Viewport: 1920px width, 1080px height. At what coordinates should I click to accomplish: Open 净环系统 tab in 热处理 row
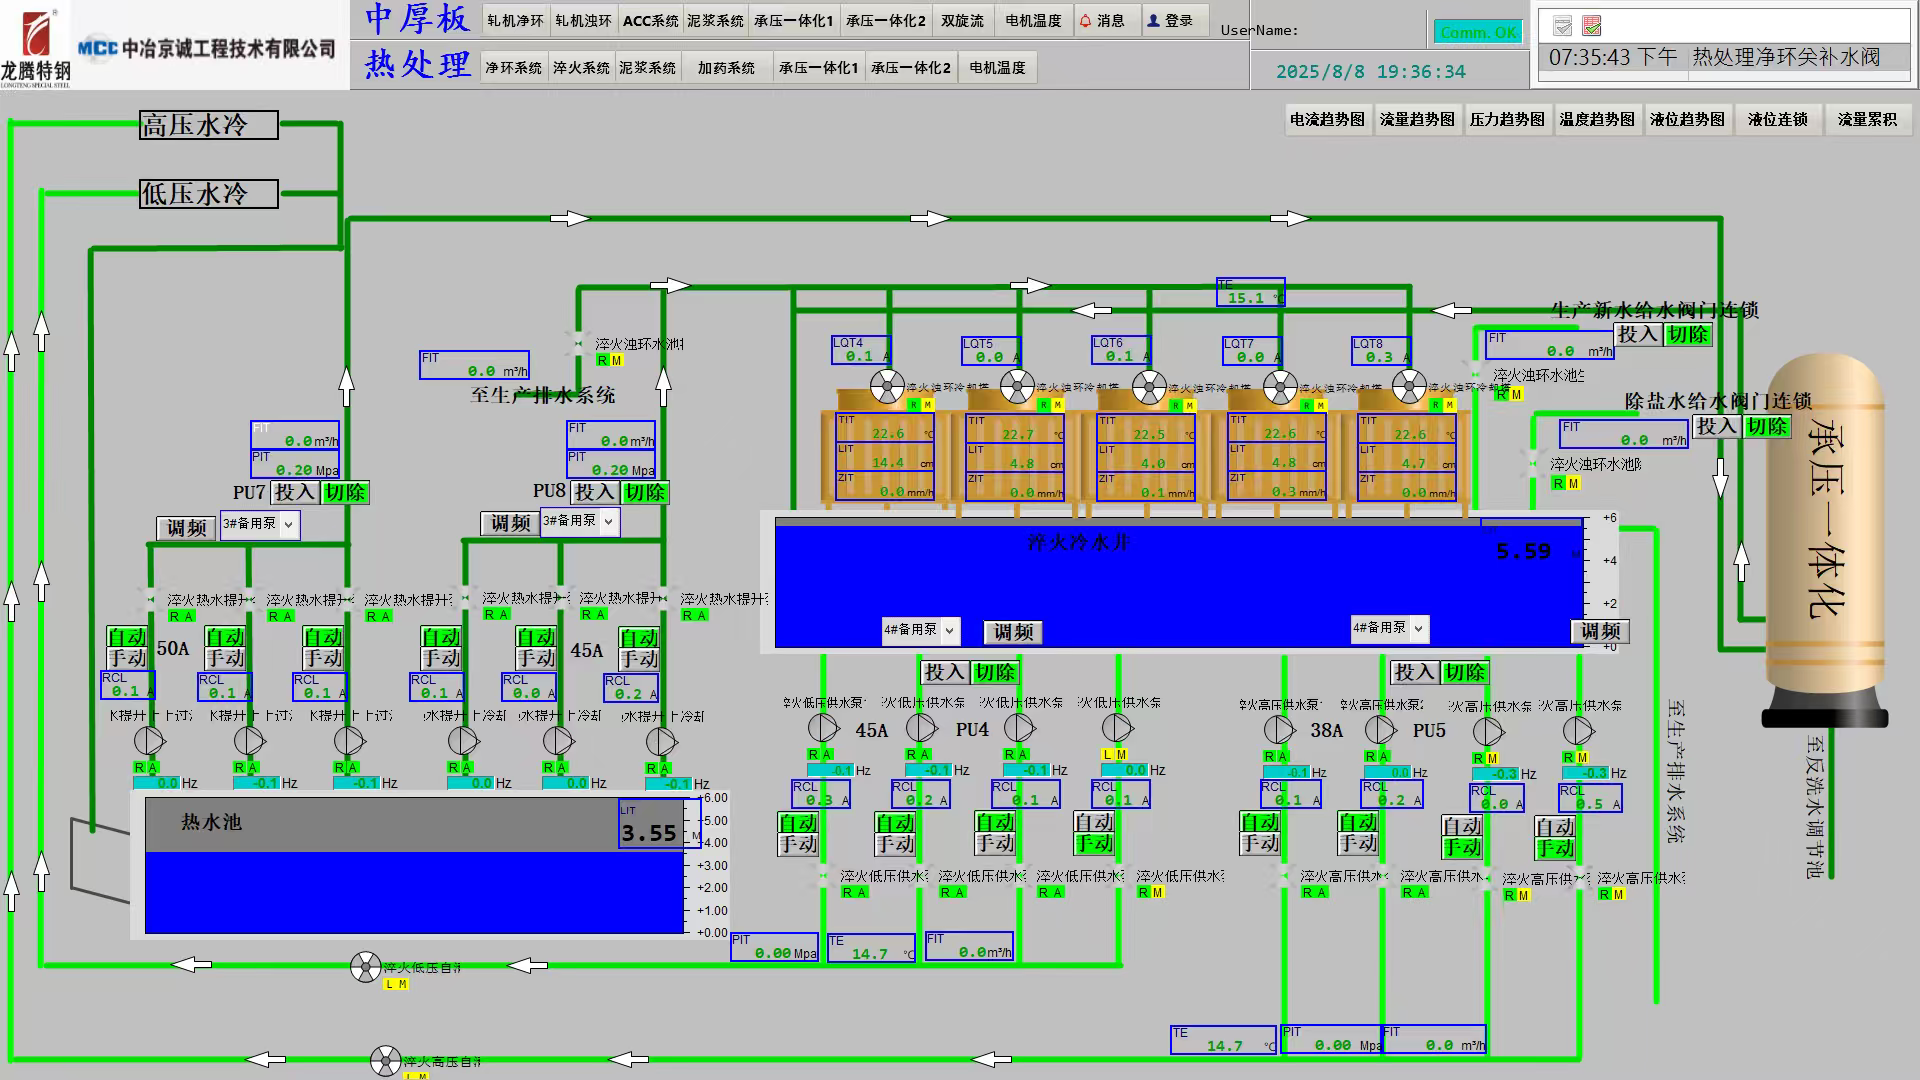coord(513,68)
